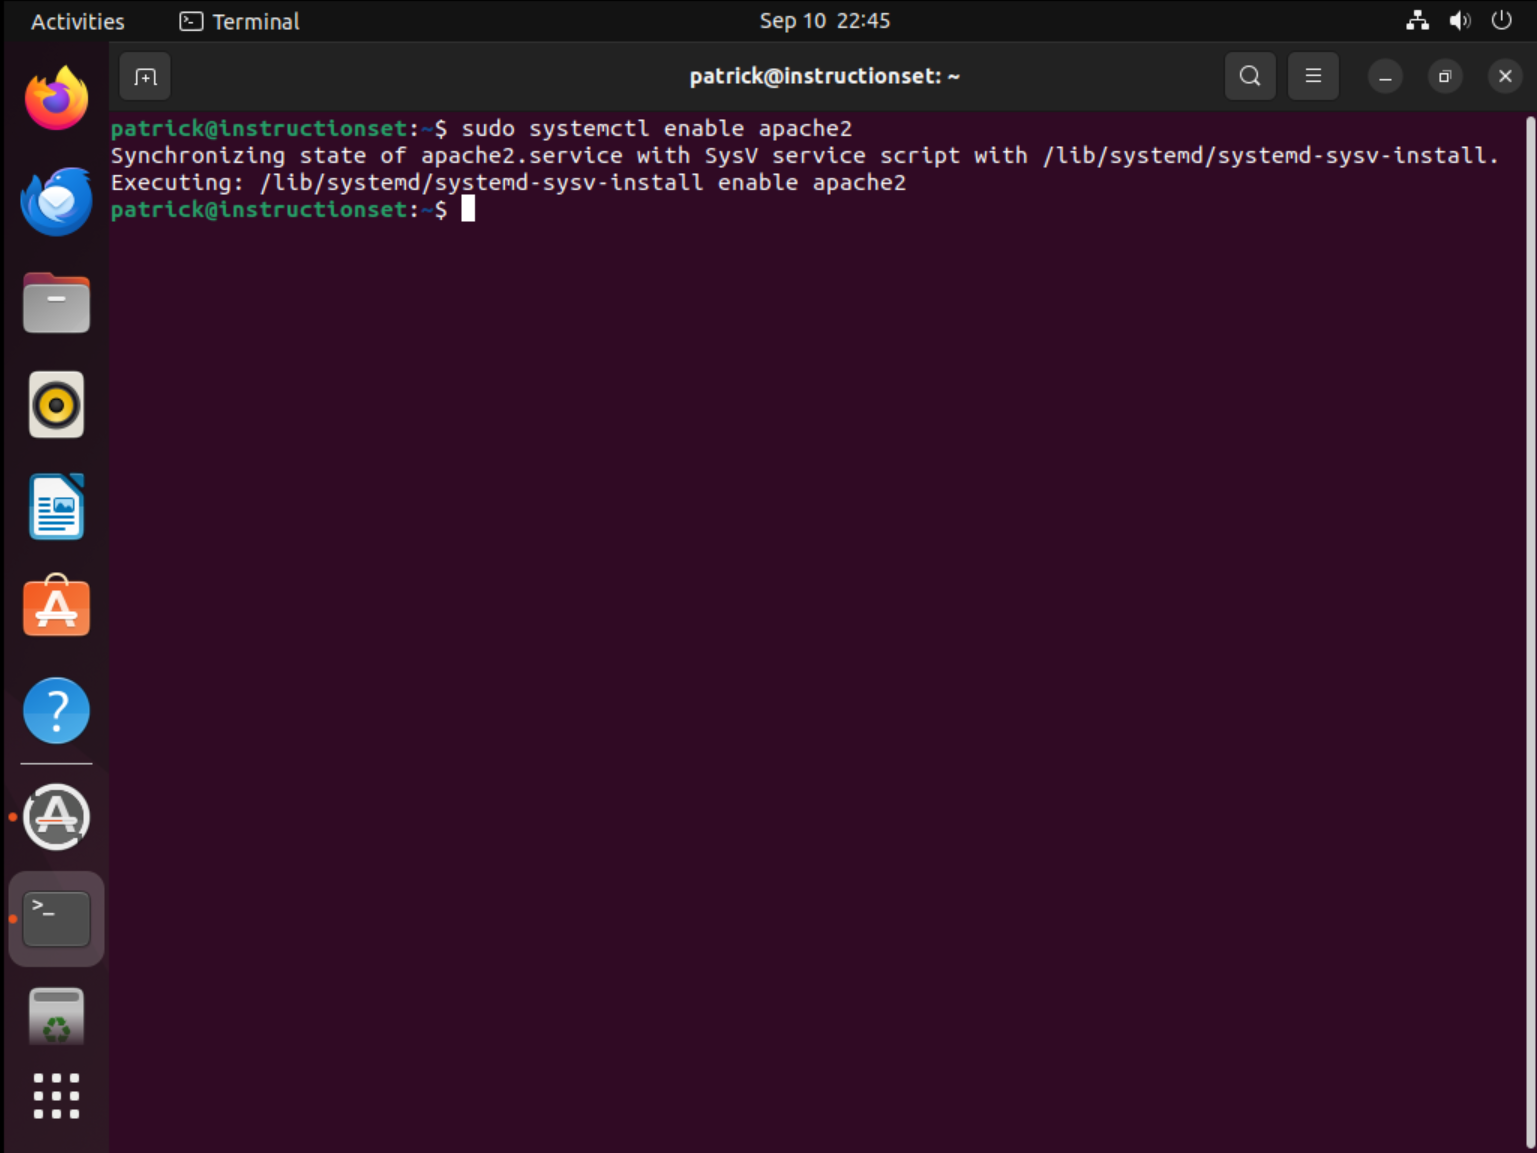The image size is (1537, 1153).
Task: Click the volume icon in system tray
Action: click(x=1459, y=21)
